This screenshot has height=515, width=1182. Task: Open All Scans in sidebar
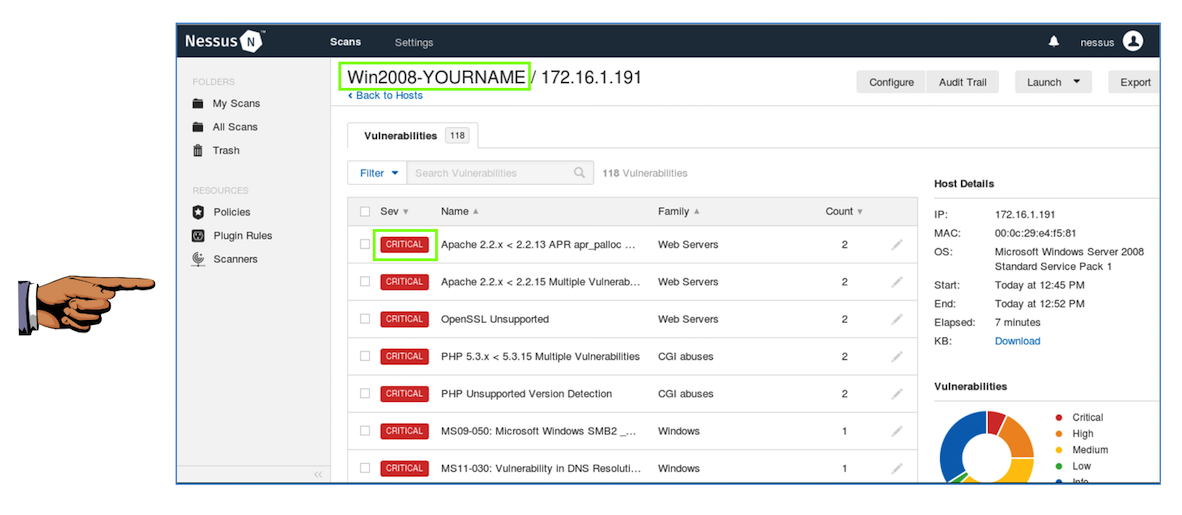click(235, 127)
